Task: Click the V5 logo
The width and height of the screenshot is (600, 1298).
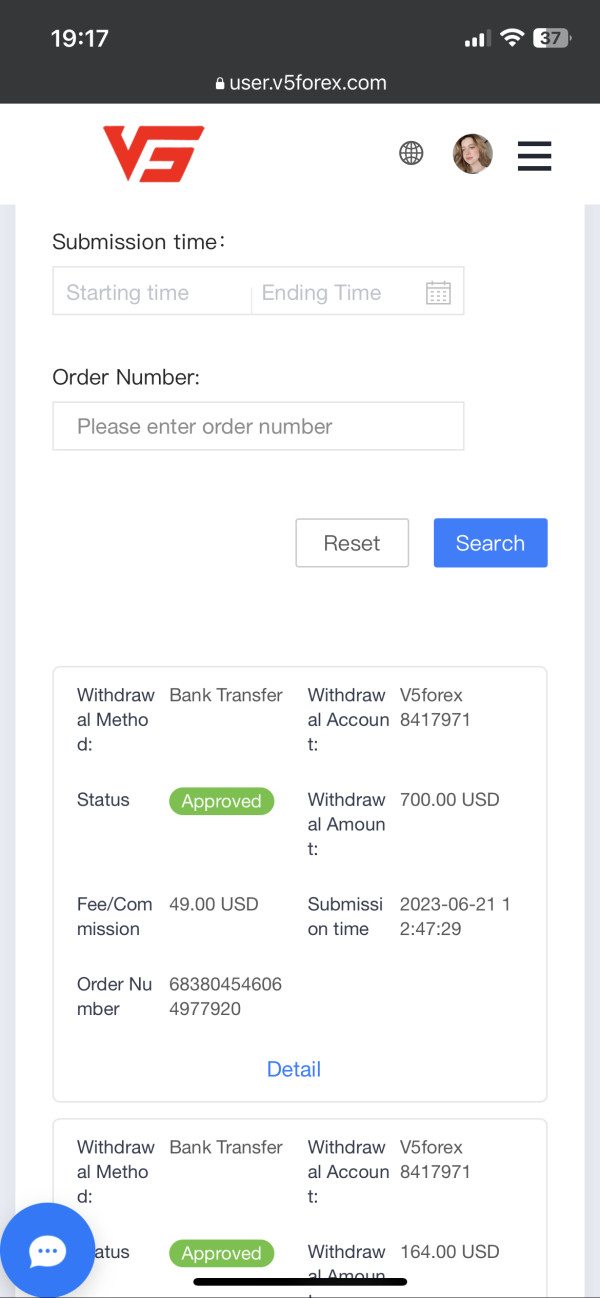Action: [153, 154]
